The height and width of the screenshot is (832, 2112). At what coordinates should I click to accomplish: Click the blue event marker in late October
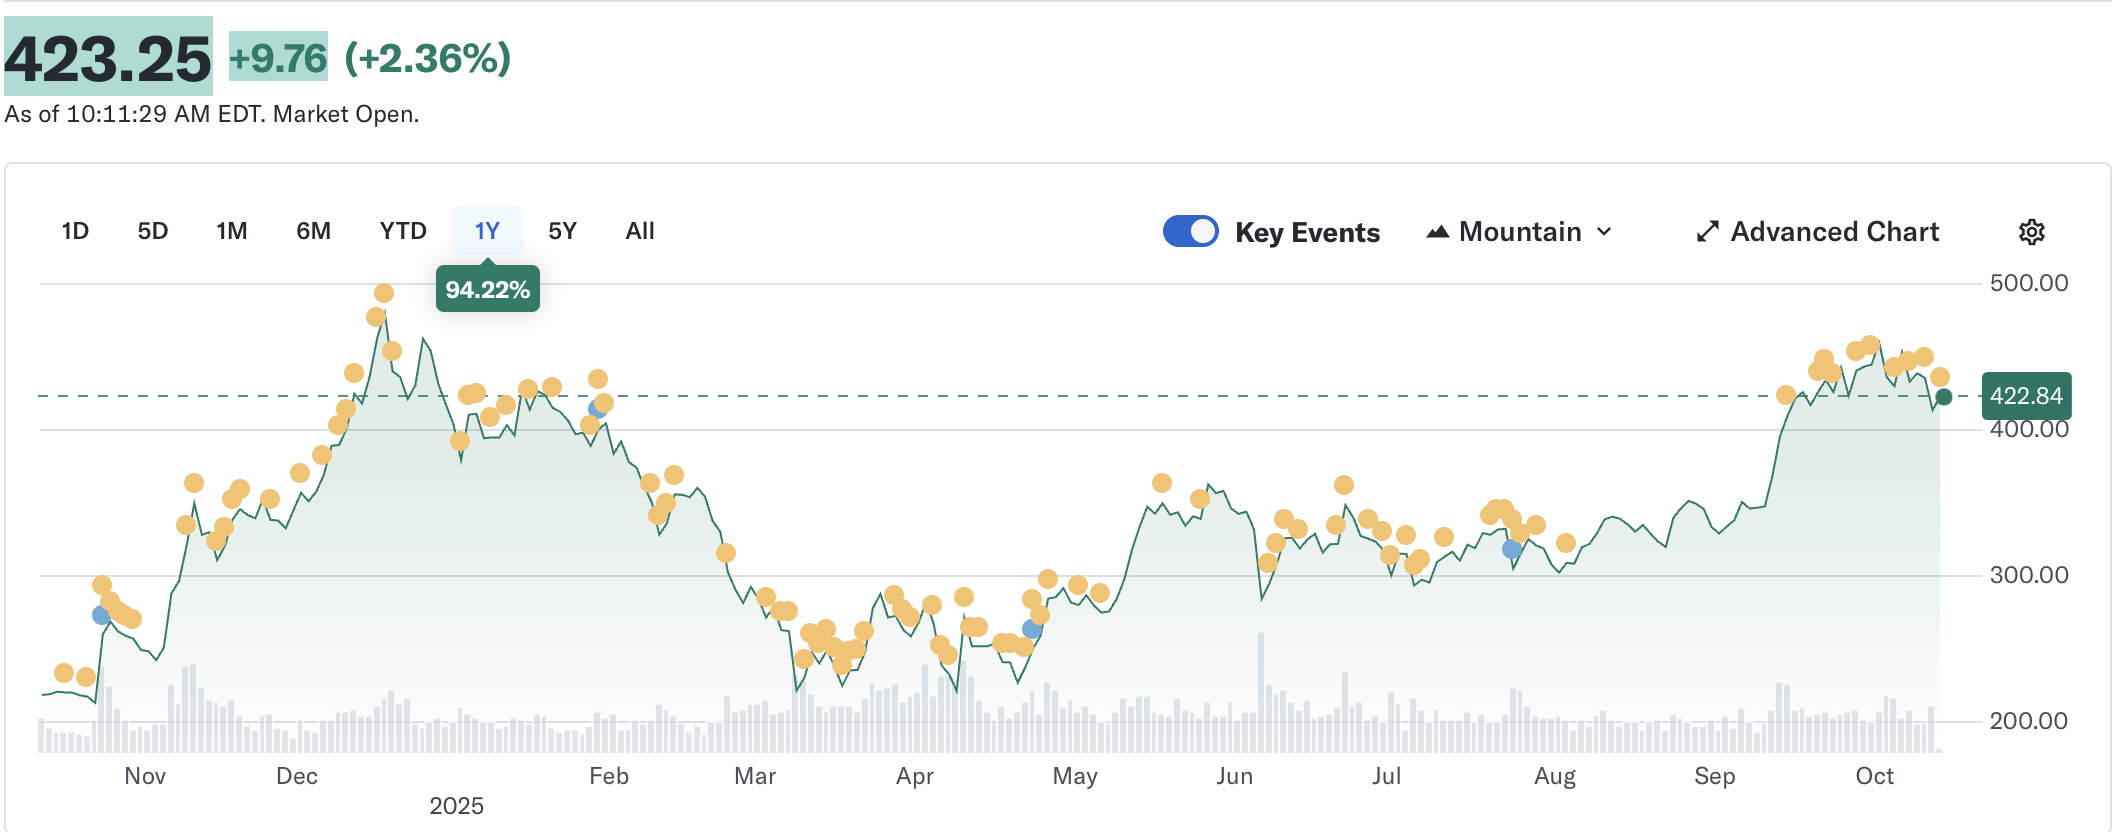click(x=101, y=615)
